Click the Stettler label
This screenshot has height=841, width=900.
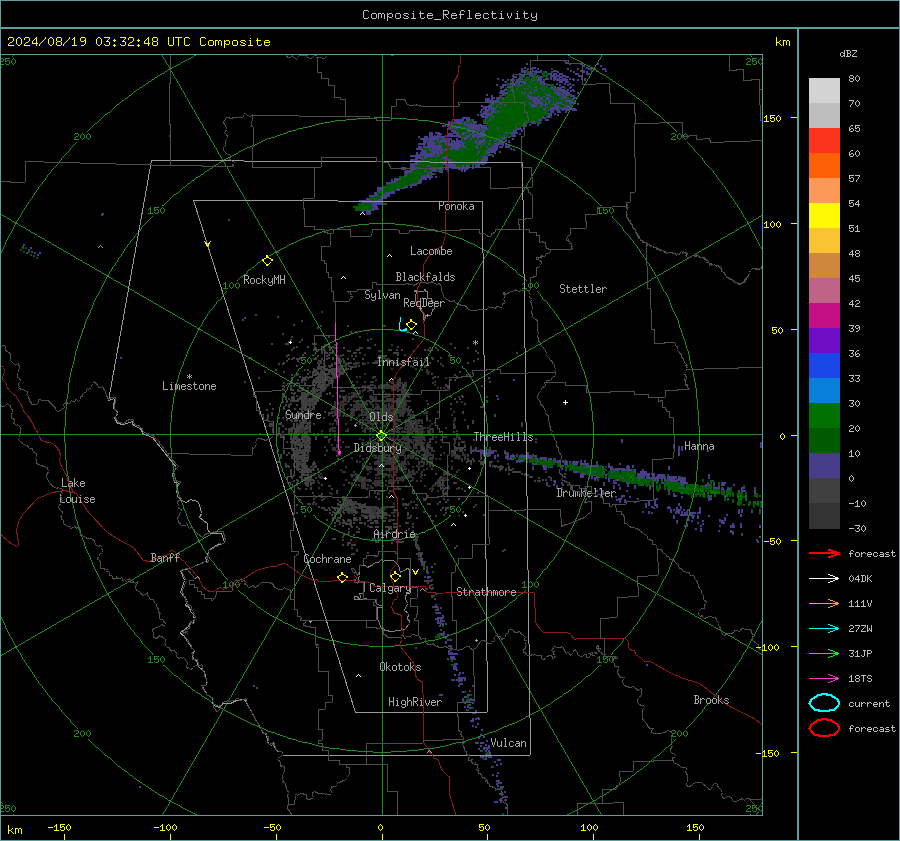[x=583, y=289]
